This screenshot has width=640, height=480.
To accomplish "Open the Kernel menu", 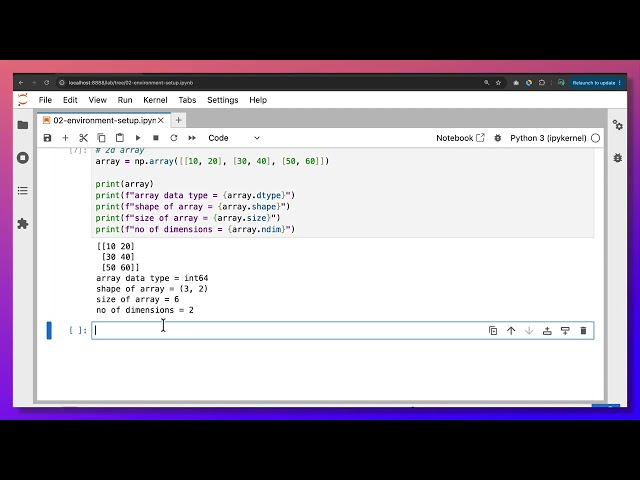I will point(155,100).
